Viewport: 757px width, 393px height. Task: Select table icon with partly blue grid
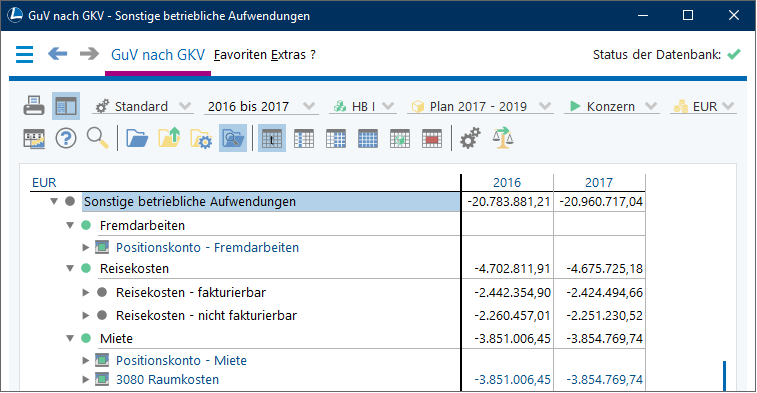336,139
